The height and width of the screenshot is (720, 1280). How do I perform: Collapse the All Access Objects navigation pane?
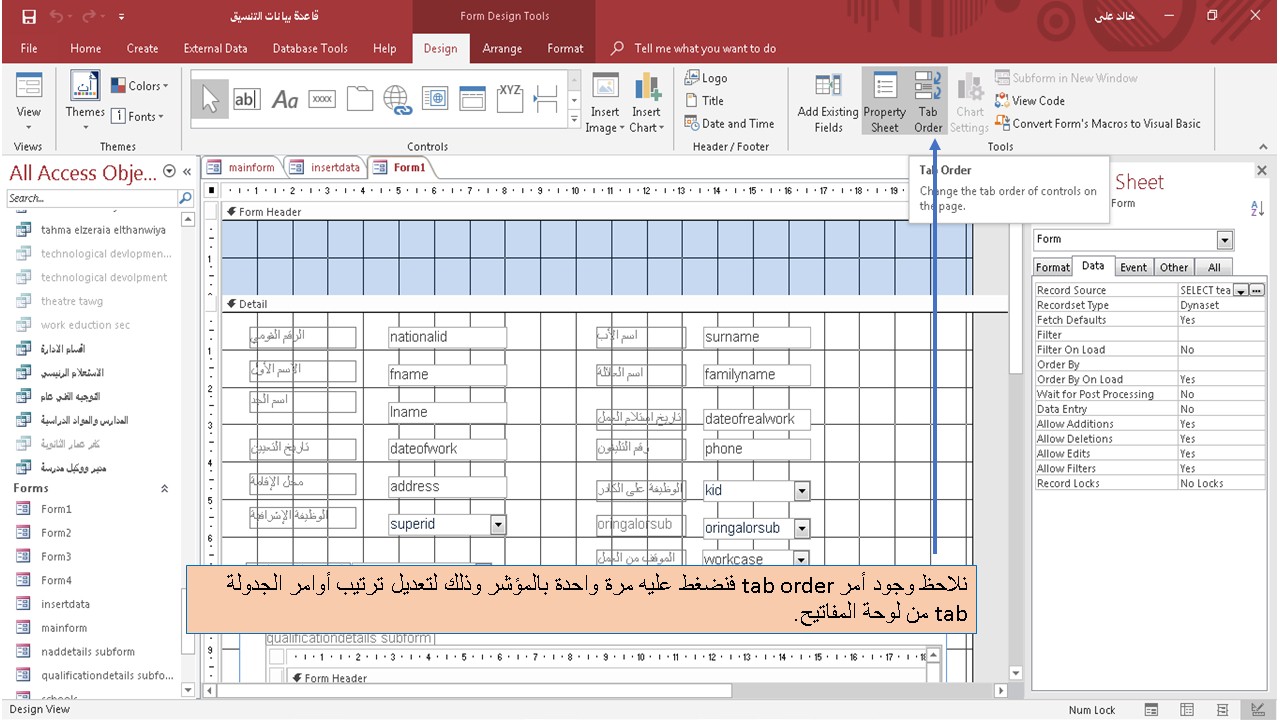pos(186,171)
